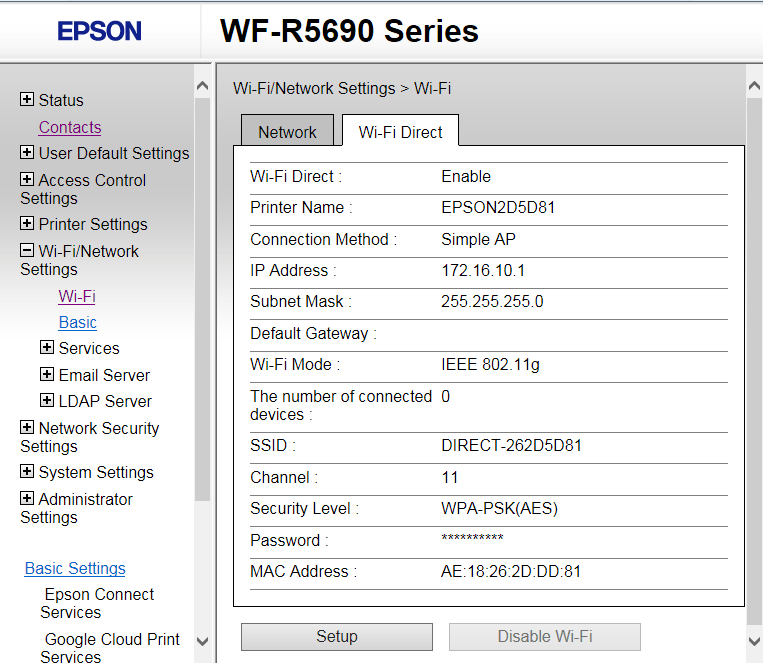Collapse the Wi-Fi/Network Settings section
Viewport: 763px width, 663px height.
27,251
